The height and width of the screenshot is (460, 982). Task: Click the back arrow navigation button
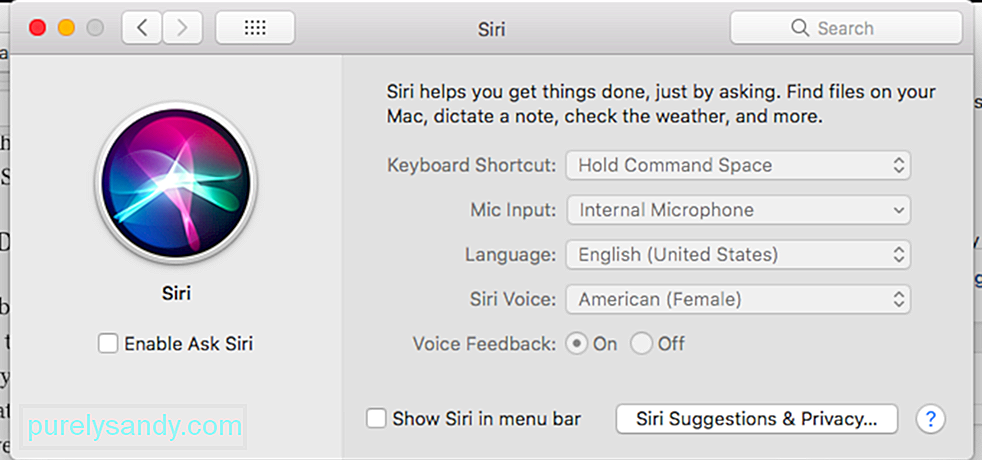coord(142,28)
